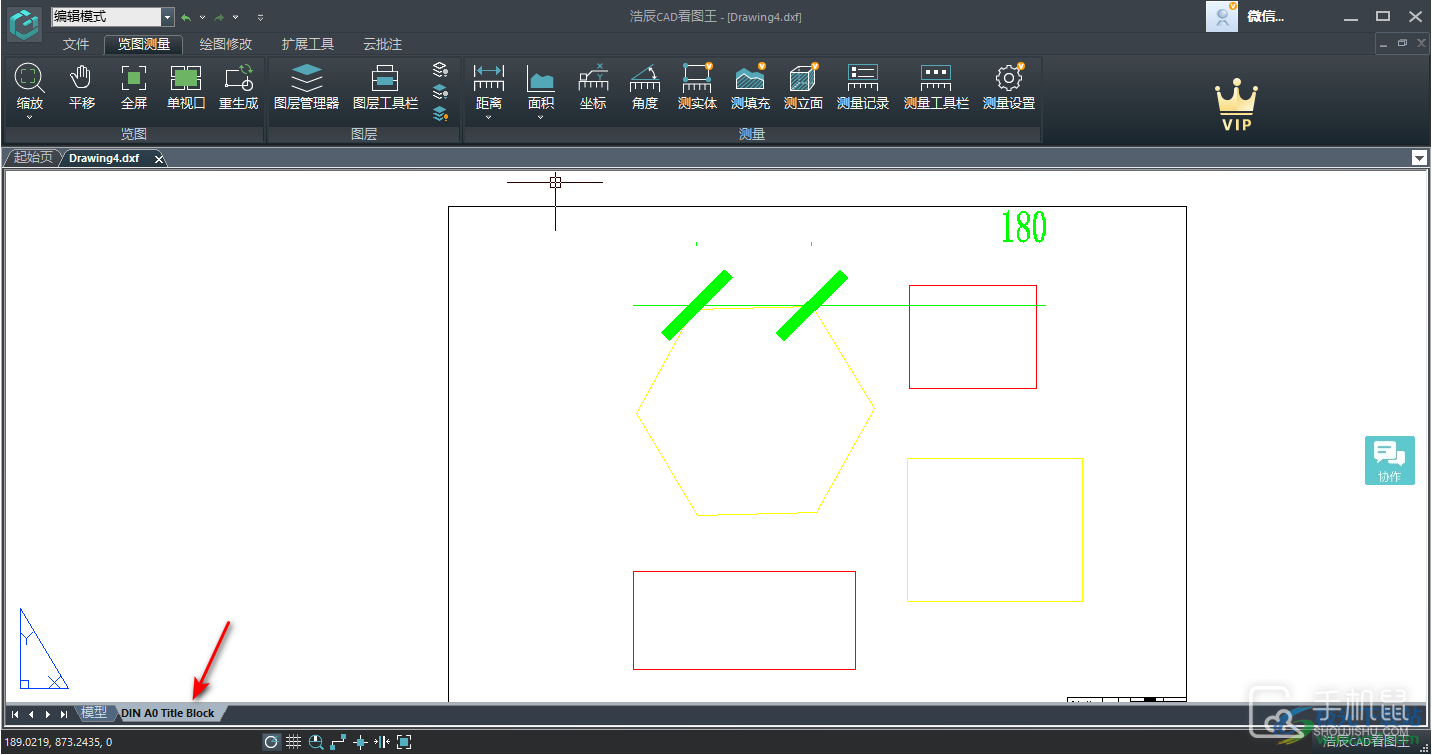Select the 平移 pan tool

click(x=82, y=87)
